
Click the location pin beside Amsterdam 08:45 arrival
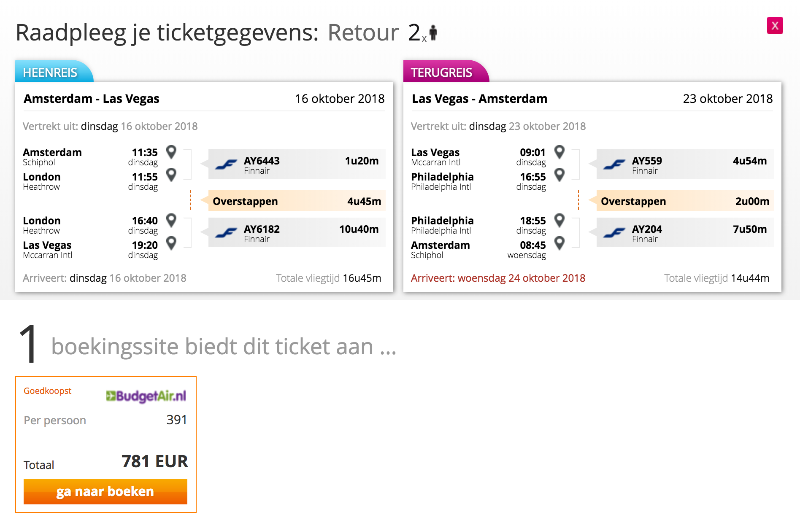[x=560, y=243]
